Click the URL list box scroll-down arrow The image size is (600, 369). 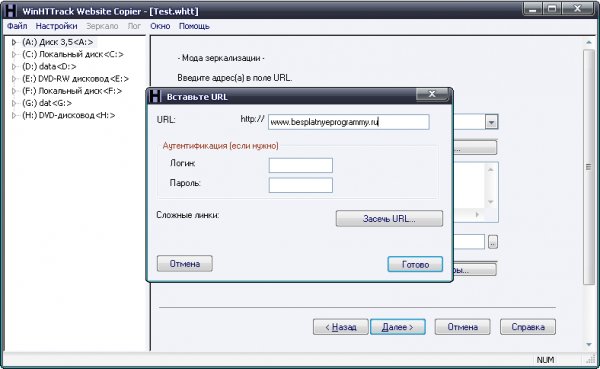pos(491,202)
